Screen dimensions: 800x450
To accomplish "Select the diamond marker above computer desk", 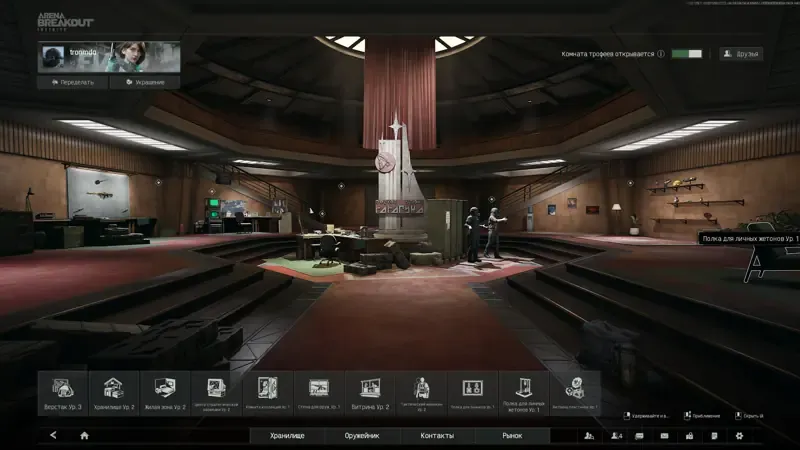I will 212,192.
